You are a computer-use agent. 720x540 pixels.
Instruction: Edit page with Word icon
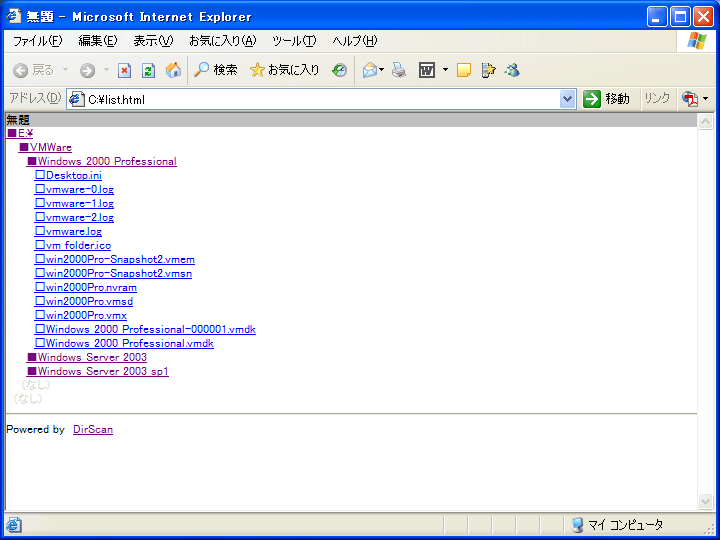coord(427,70)
